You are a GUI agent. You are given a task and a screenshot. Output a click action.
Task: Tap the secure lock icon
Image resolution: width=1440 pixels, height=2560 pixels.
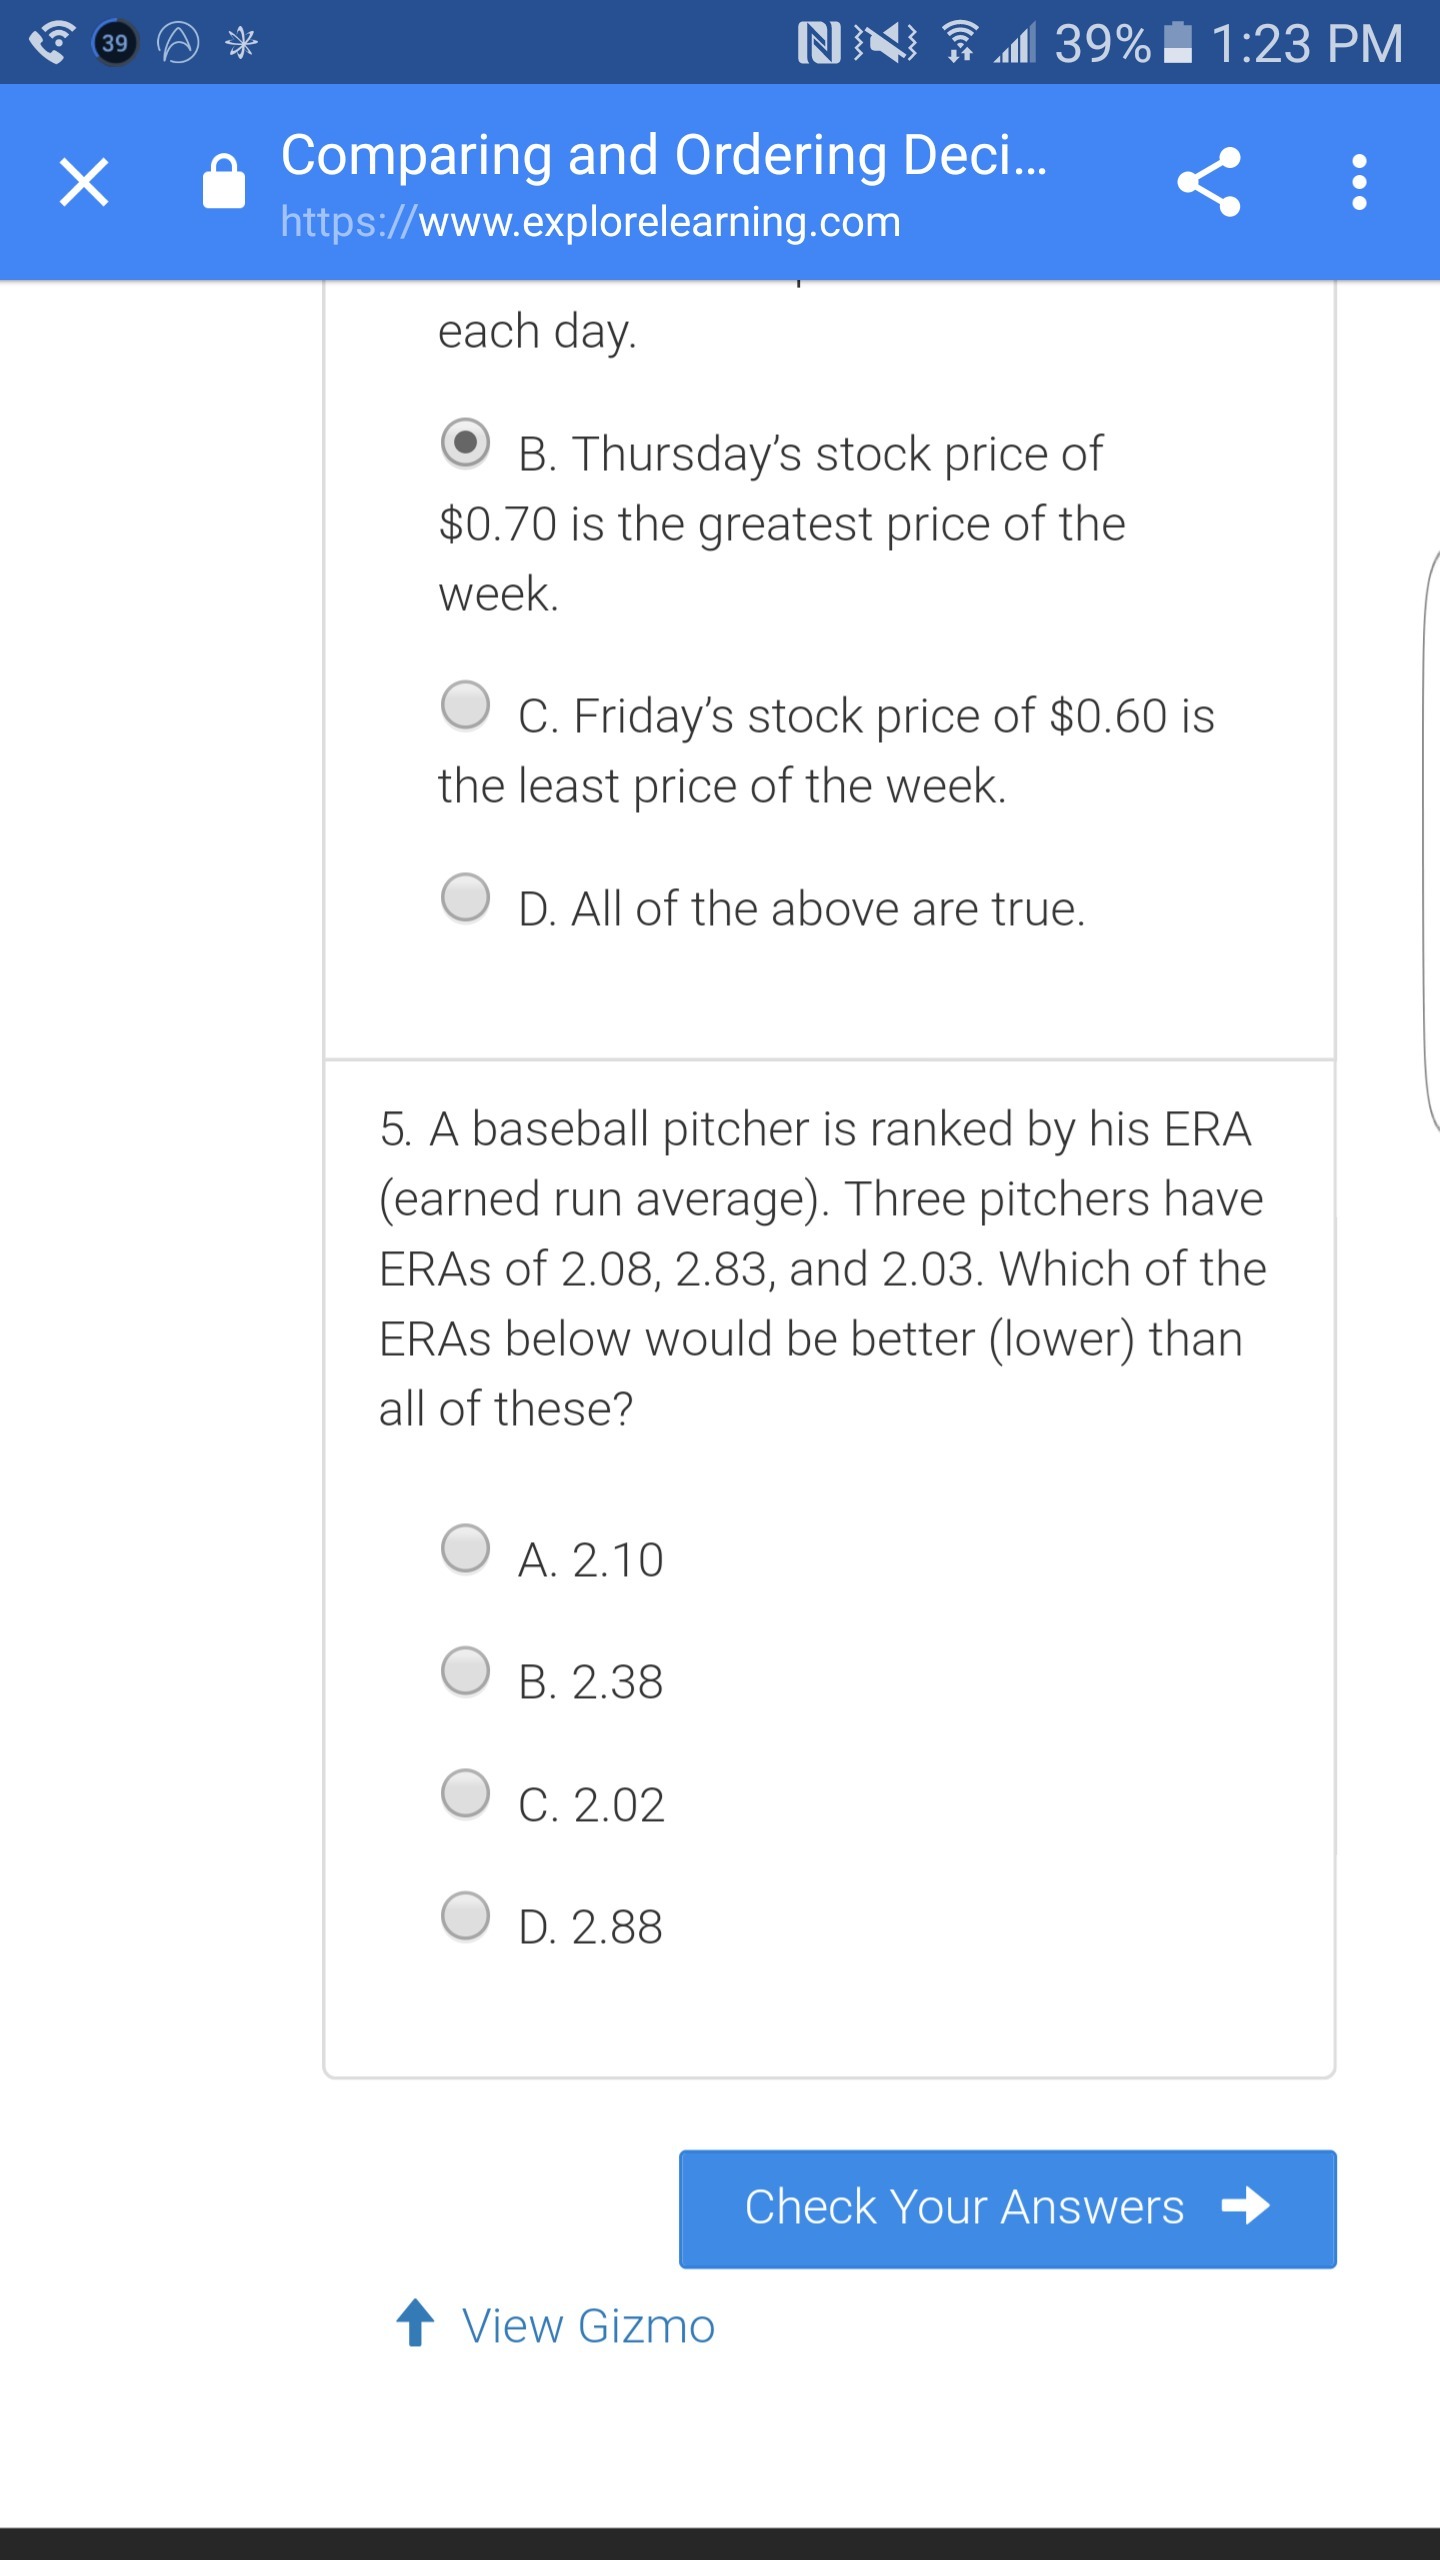point(223,182)
